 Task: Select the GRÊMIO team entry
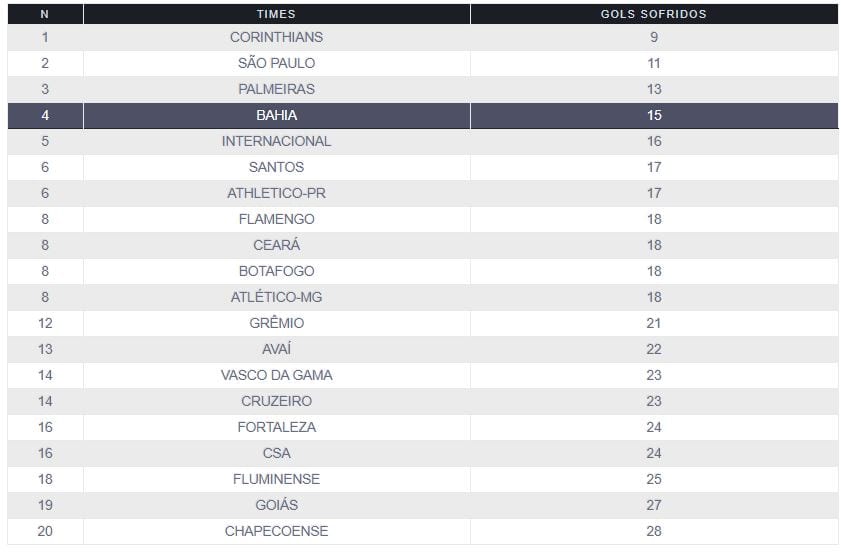276,323
